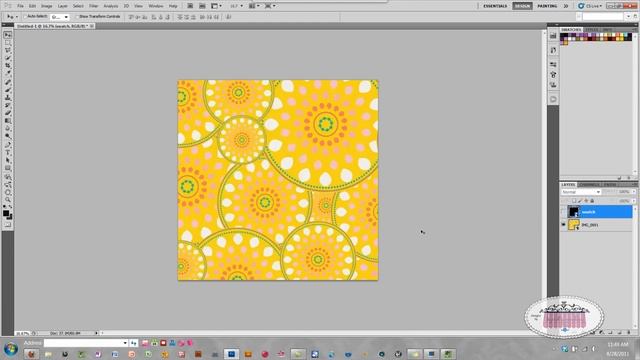Show more workspaces with the >> button
The width and height of the screenshot is (640, 360).
point(566,6)
